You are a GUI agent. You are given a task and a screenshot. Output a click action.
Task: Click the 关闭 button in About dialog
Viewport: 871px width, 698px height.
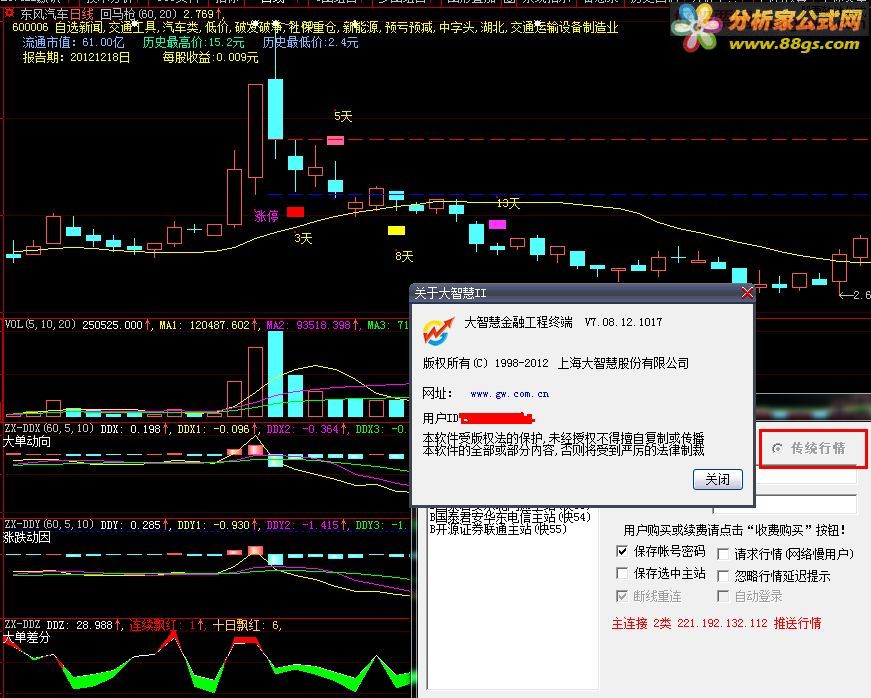click(718, 479)
